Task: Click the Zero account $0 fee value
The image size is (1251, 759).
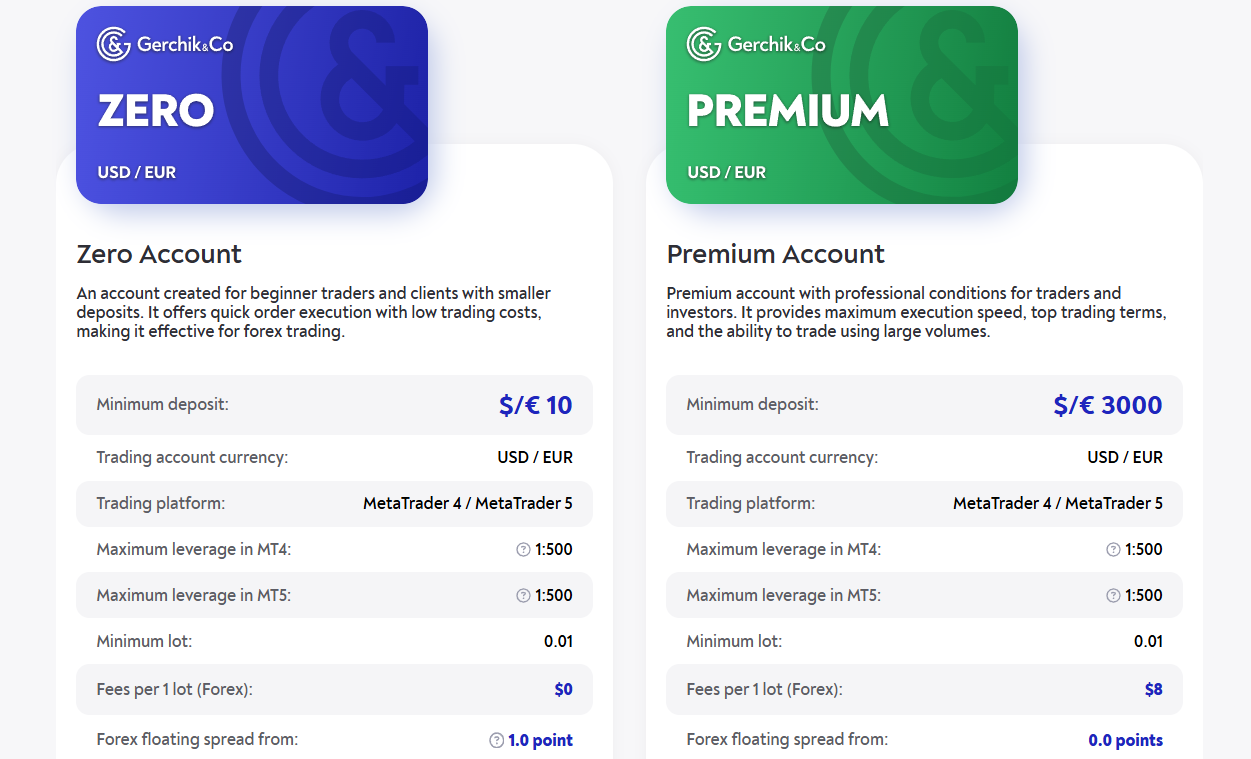Action: pos(563,689)
